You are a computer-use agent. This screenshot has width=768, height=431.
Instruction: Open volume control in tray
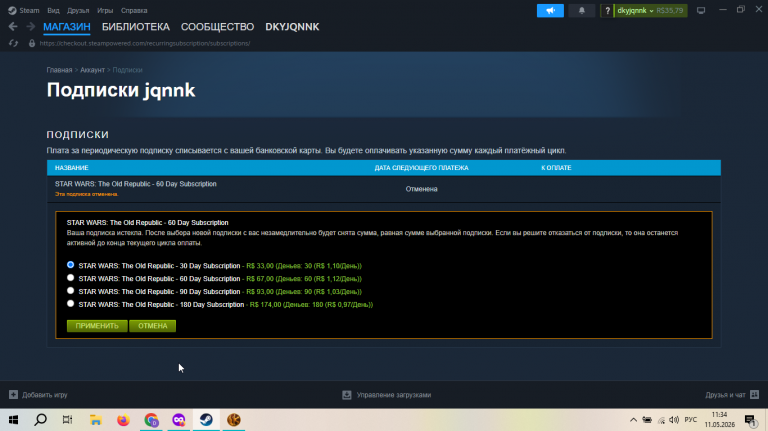click(674, 420)
